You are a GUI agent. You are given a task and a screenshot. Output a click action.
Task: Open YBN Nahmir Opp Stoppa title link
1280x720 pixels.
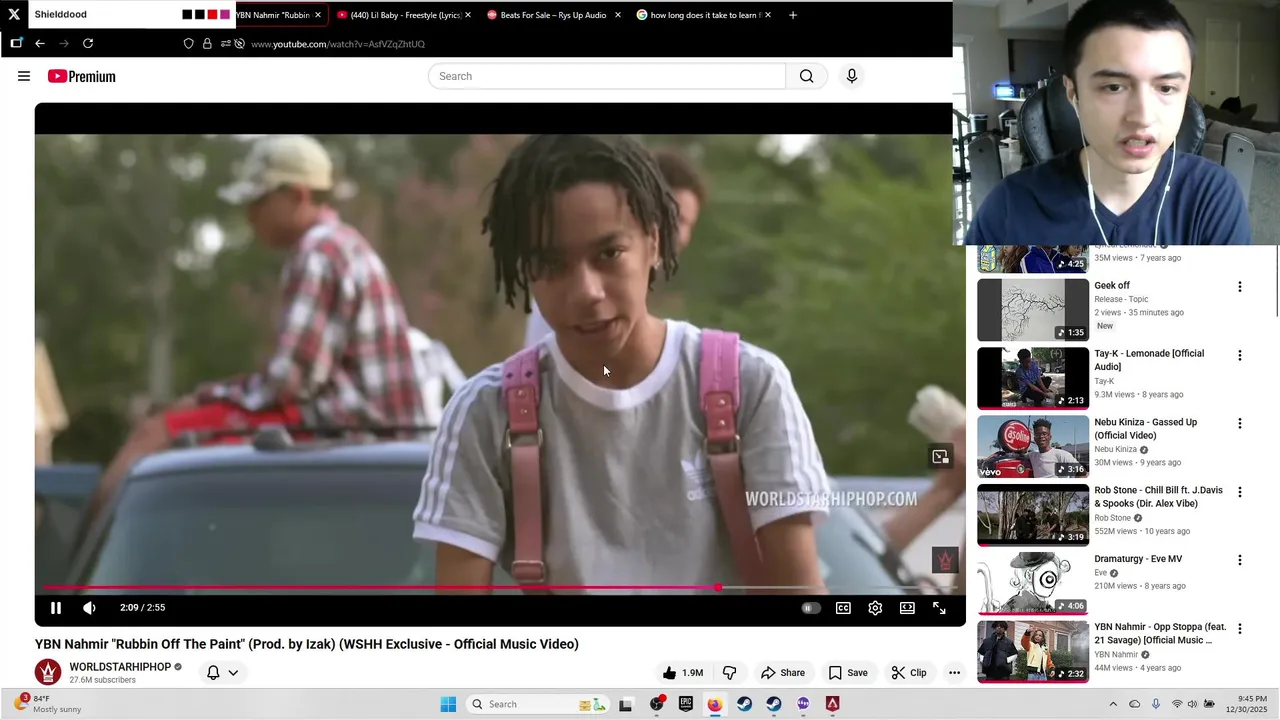[x=1160, y=634]
